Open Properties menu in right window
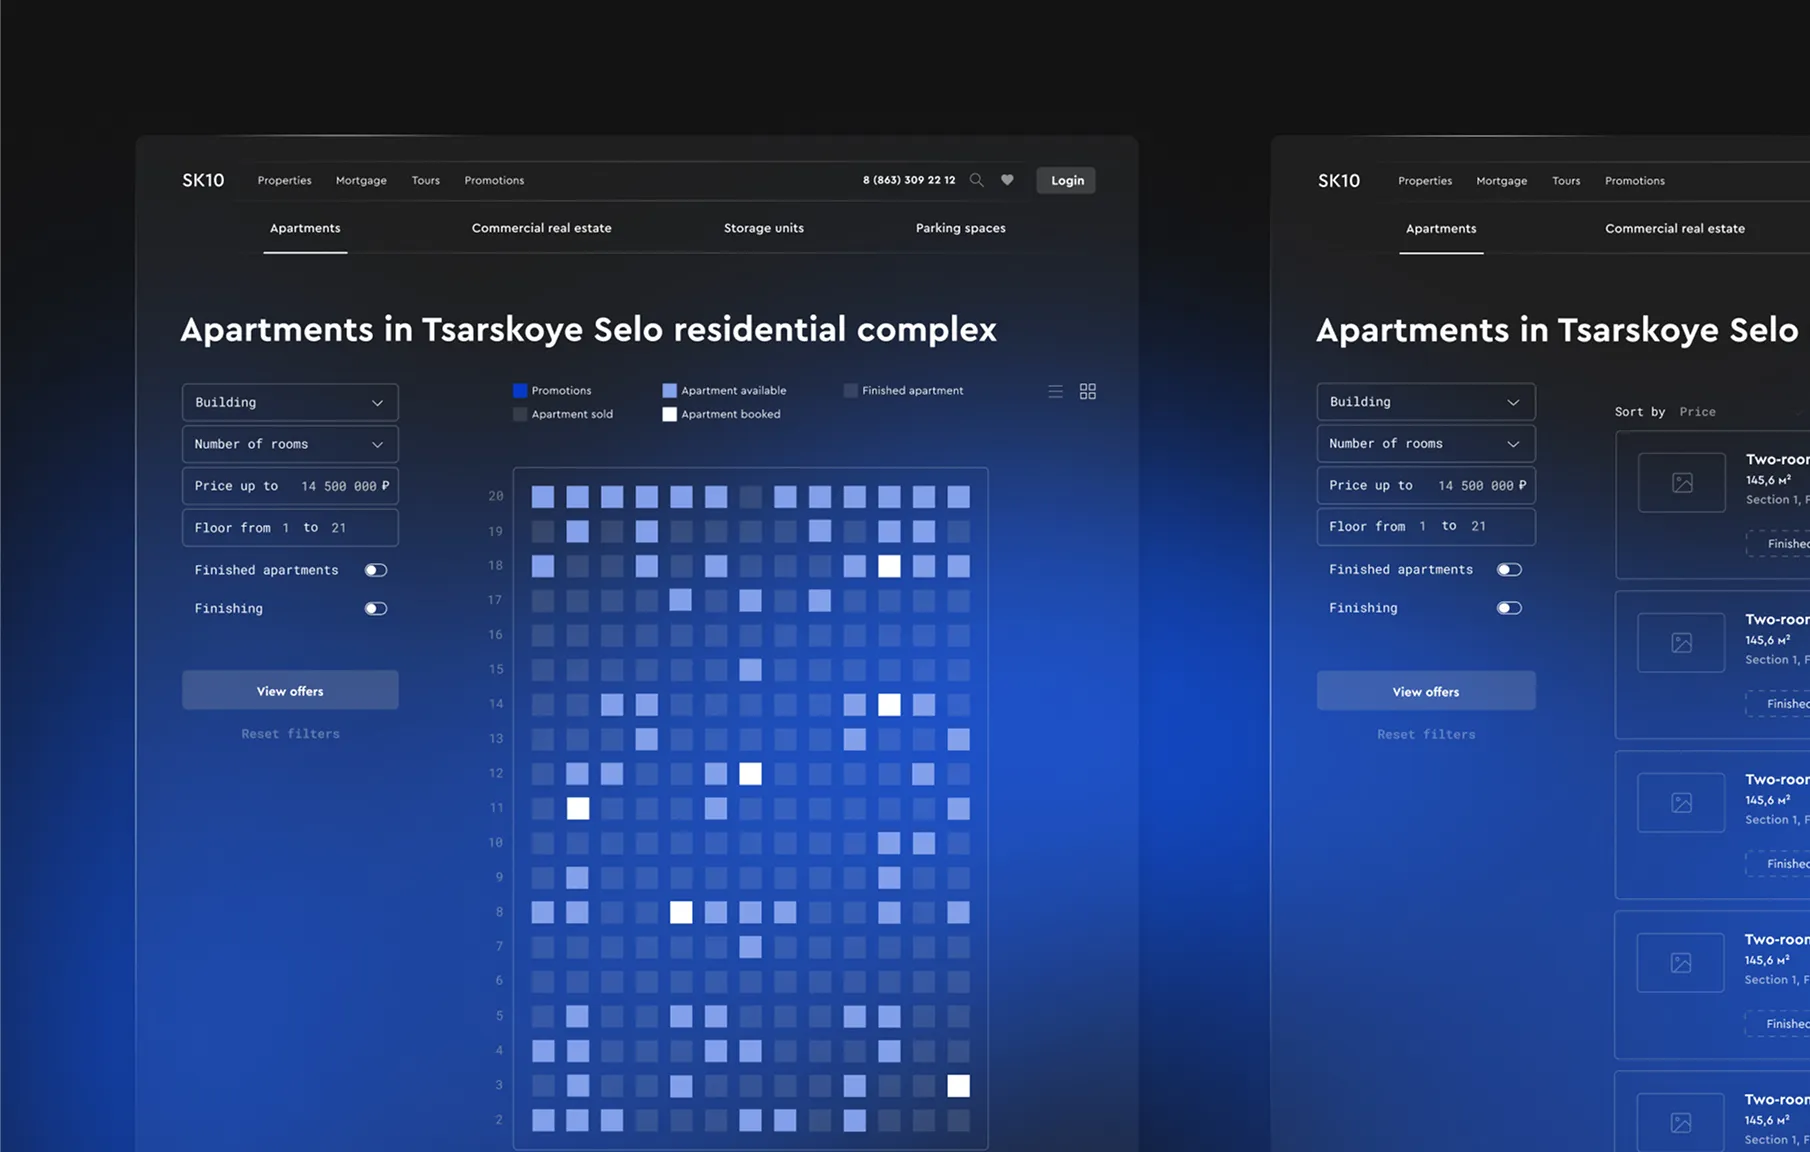The image size is (1810, 1152). pos(1425,181)
